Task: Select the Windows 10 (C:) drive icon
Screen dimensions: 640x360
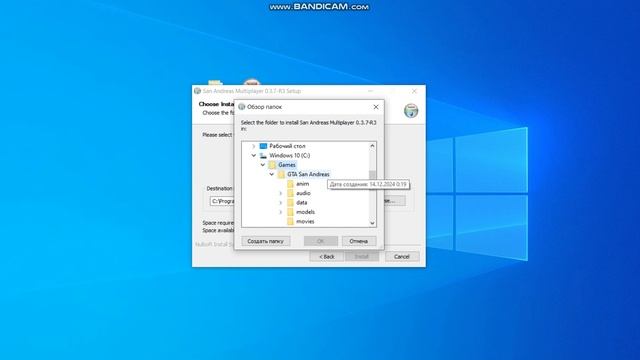Action: click(263, 156)
